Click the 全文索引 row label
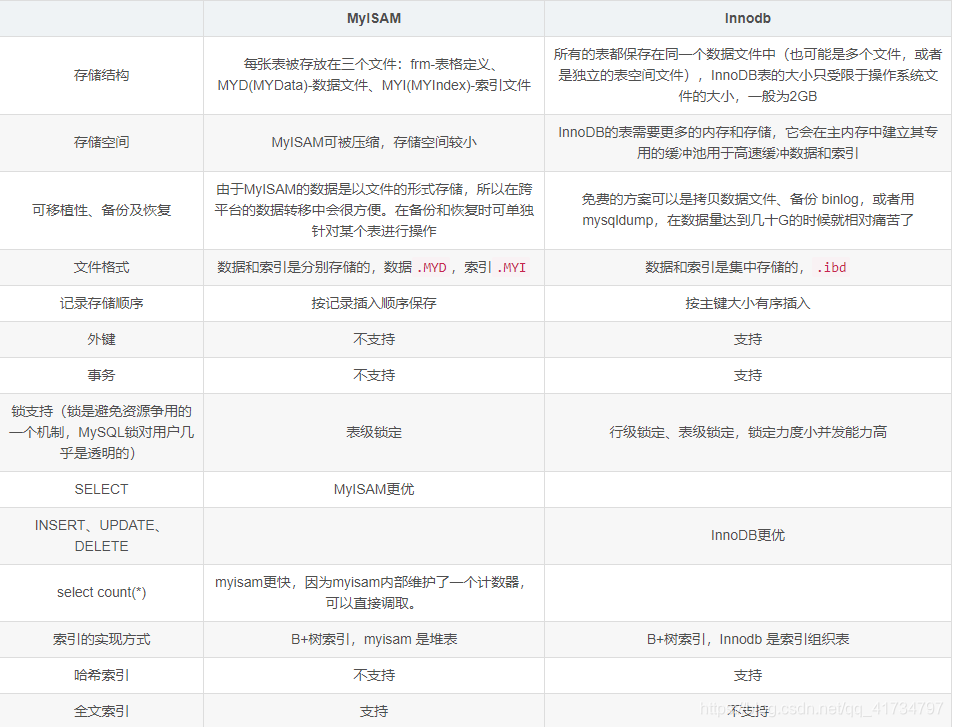Viewport: 953px width, 727px height. point(101,711)
